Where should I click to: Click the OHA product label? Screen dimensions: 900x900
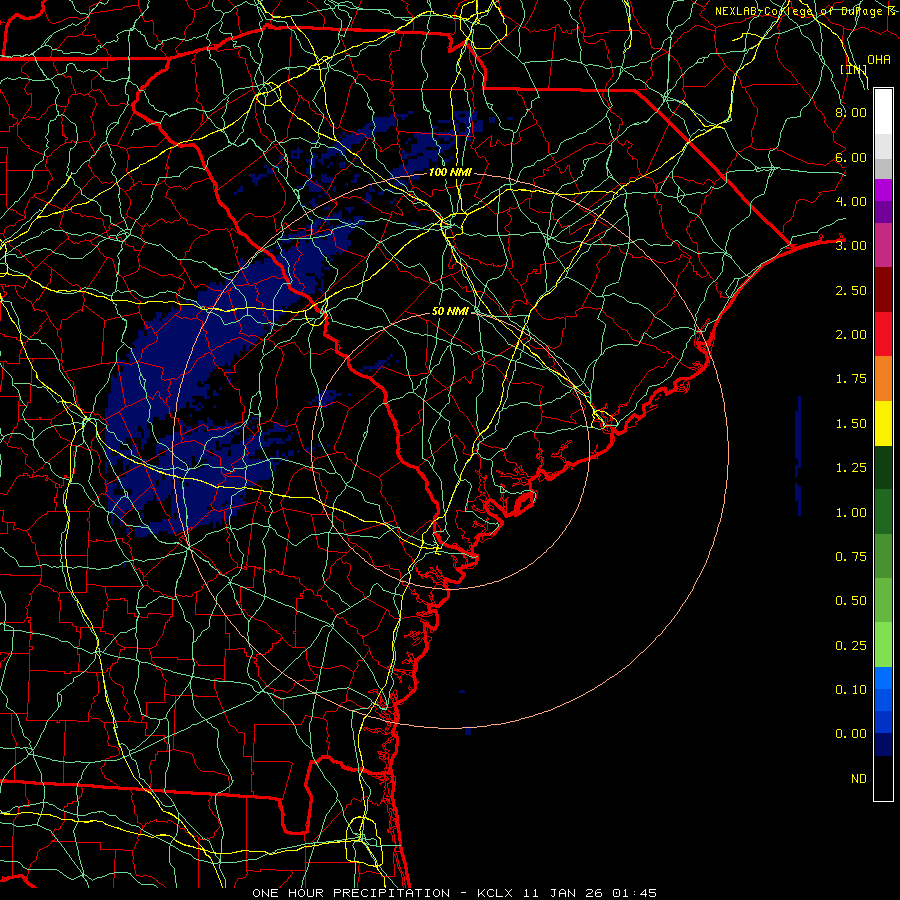879,59
